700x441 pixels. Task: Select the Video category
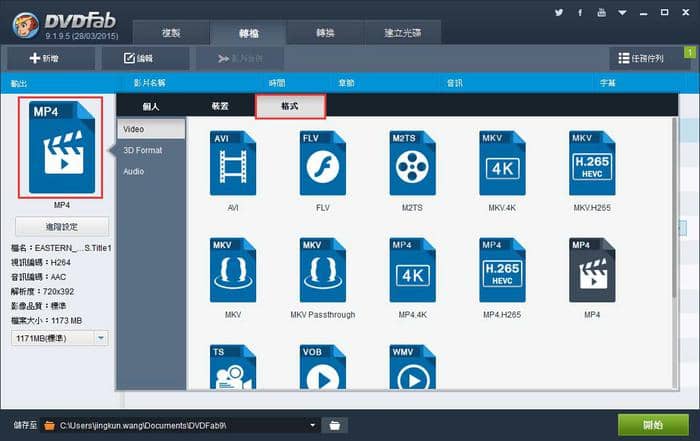(151, 129)
